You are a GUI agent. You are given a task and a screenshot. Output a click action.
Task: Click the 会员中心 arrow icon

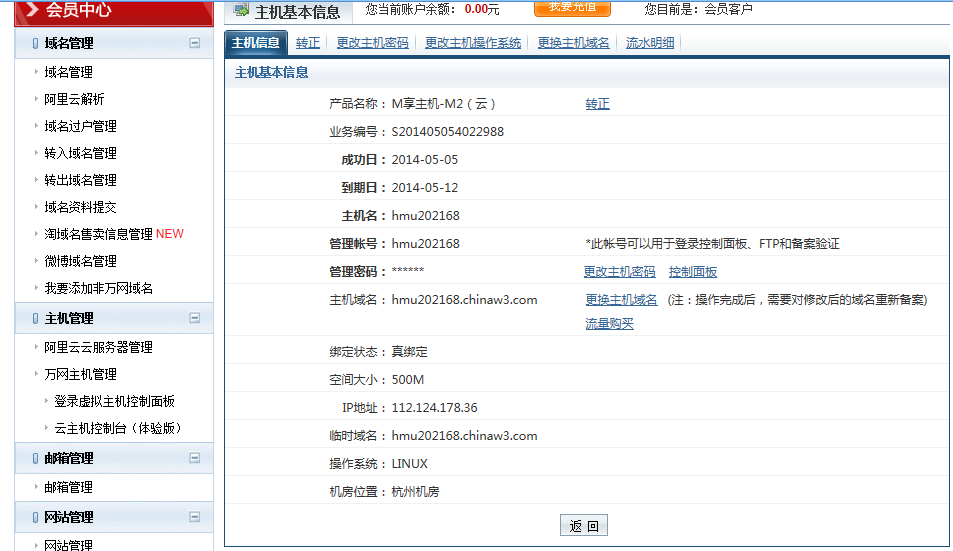coord(32,10)
